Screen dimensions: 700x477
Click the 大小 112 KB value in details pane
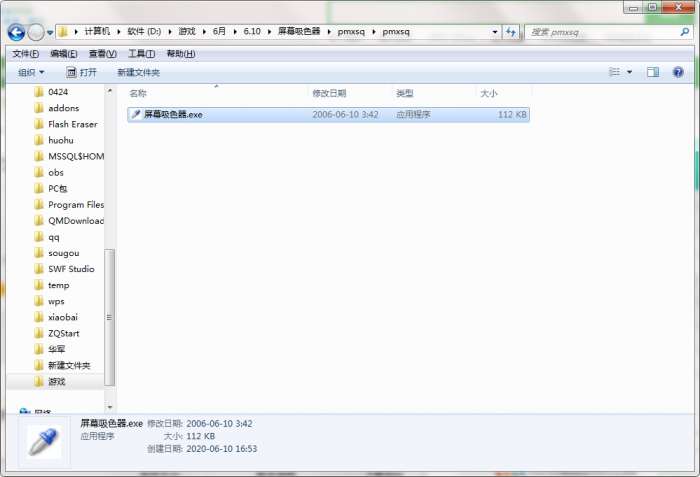click(200, 436)
